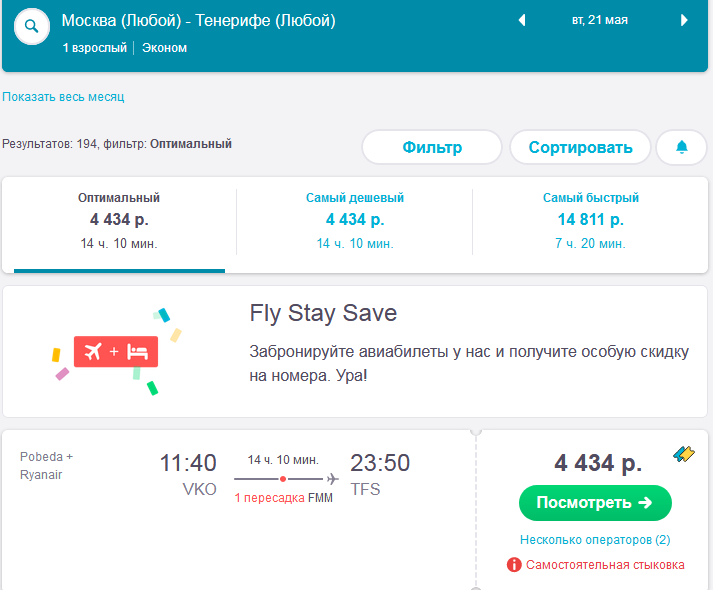The image size is (713, 590).
Task: Select the Самый дешевый tab
Action: [355, 220]
